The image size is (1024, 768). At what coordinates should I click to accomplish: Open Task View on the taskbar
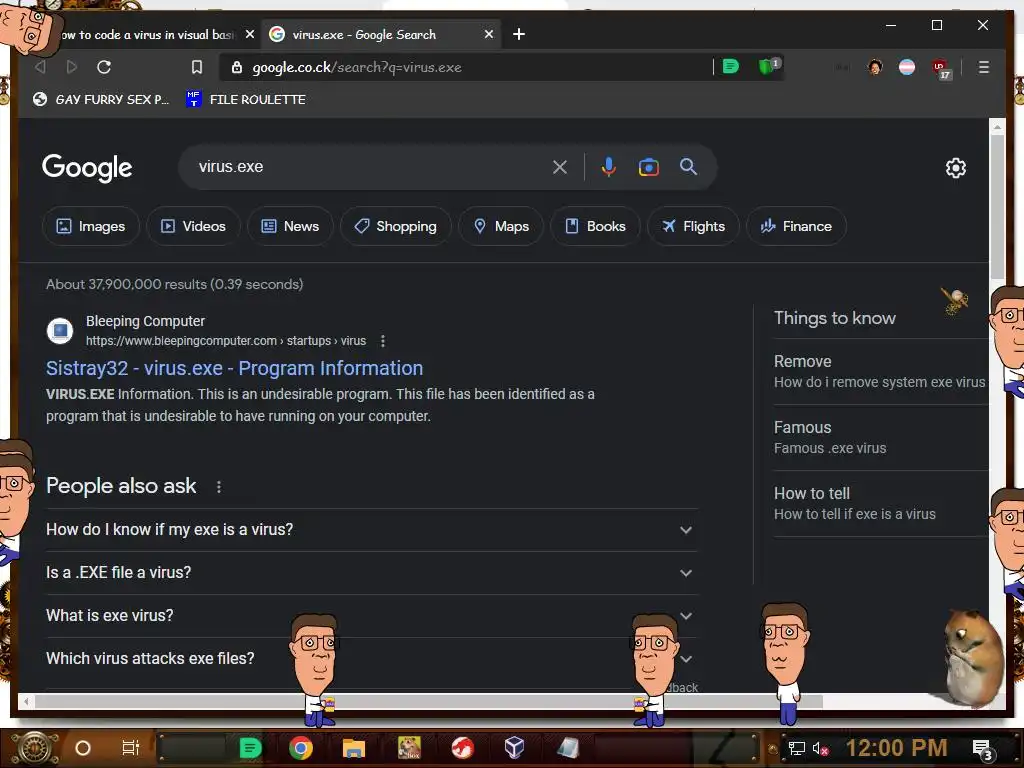coord(131,748)
